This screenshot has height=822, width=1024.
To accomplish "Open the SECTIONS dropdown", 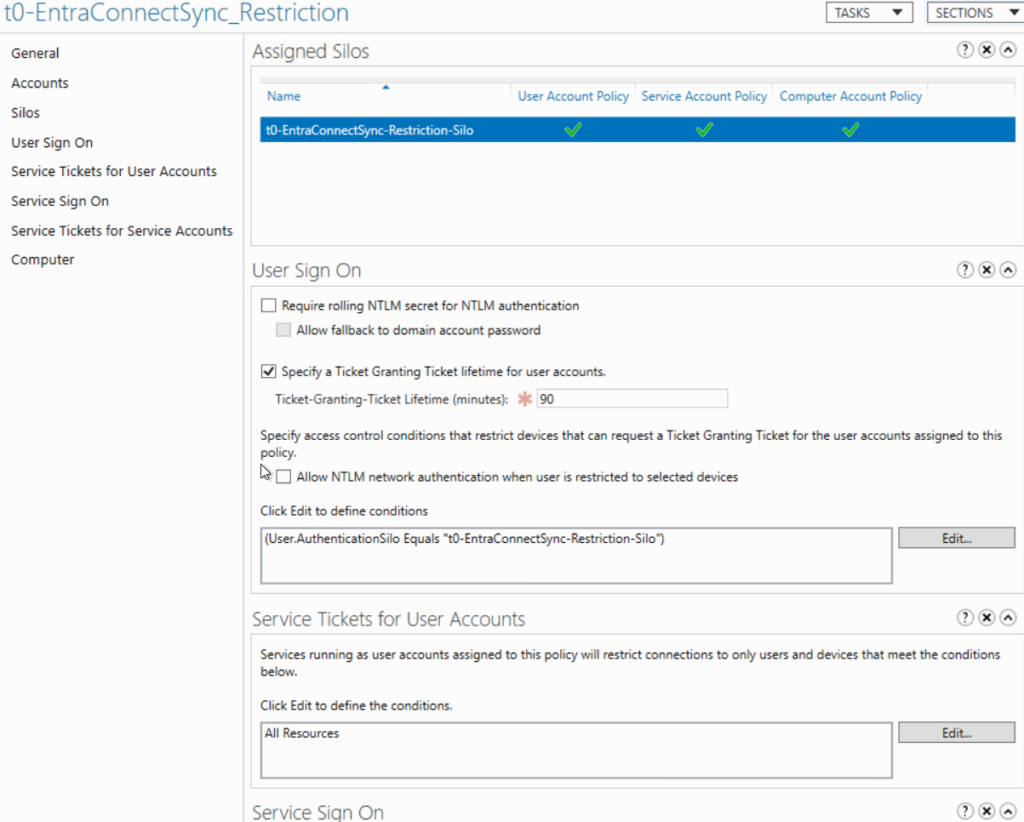I will pyautogui.click(x=975, y=13).
